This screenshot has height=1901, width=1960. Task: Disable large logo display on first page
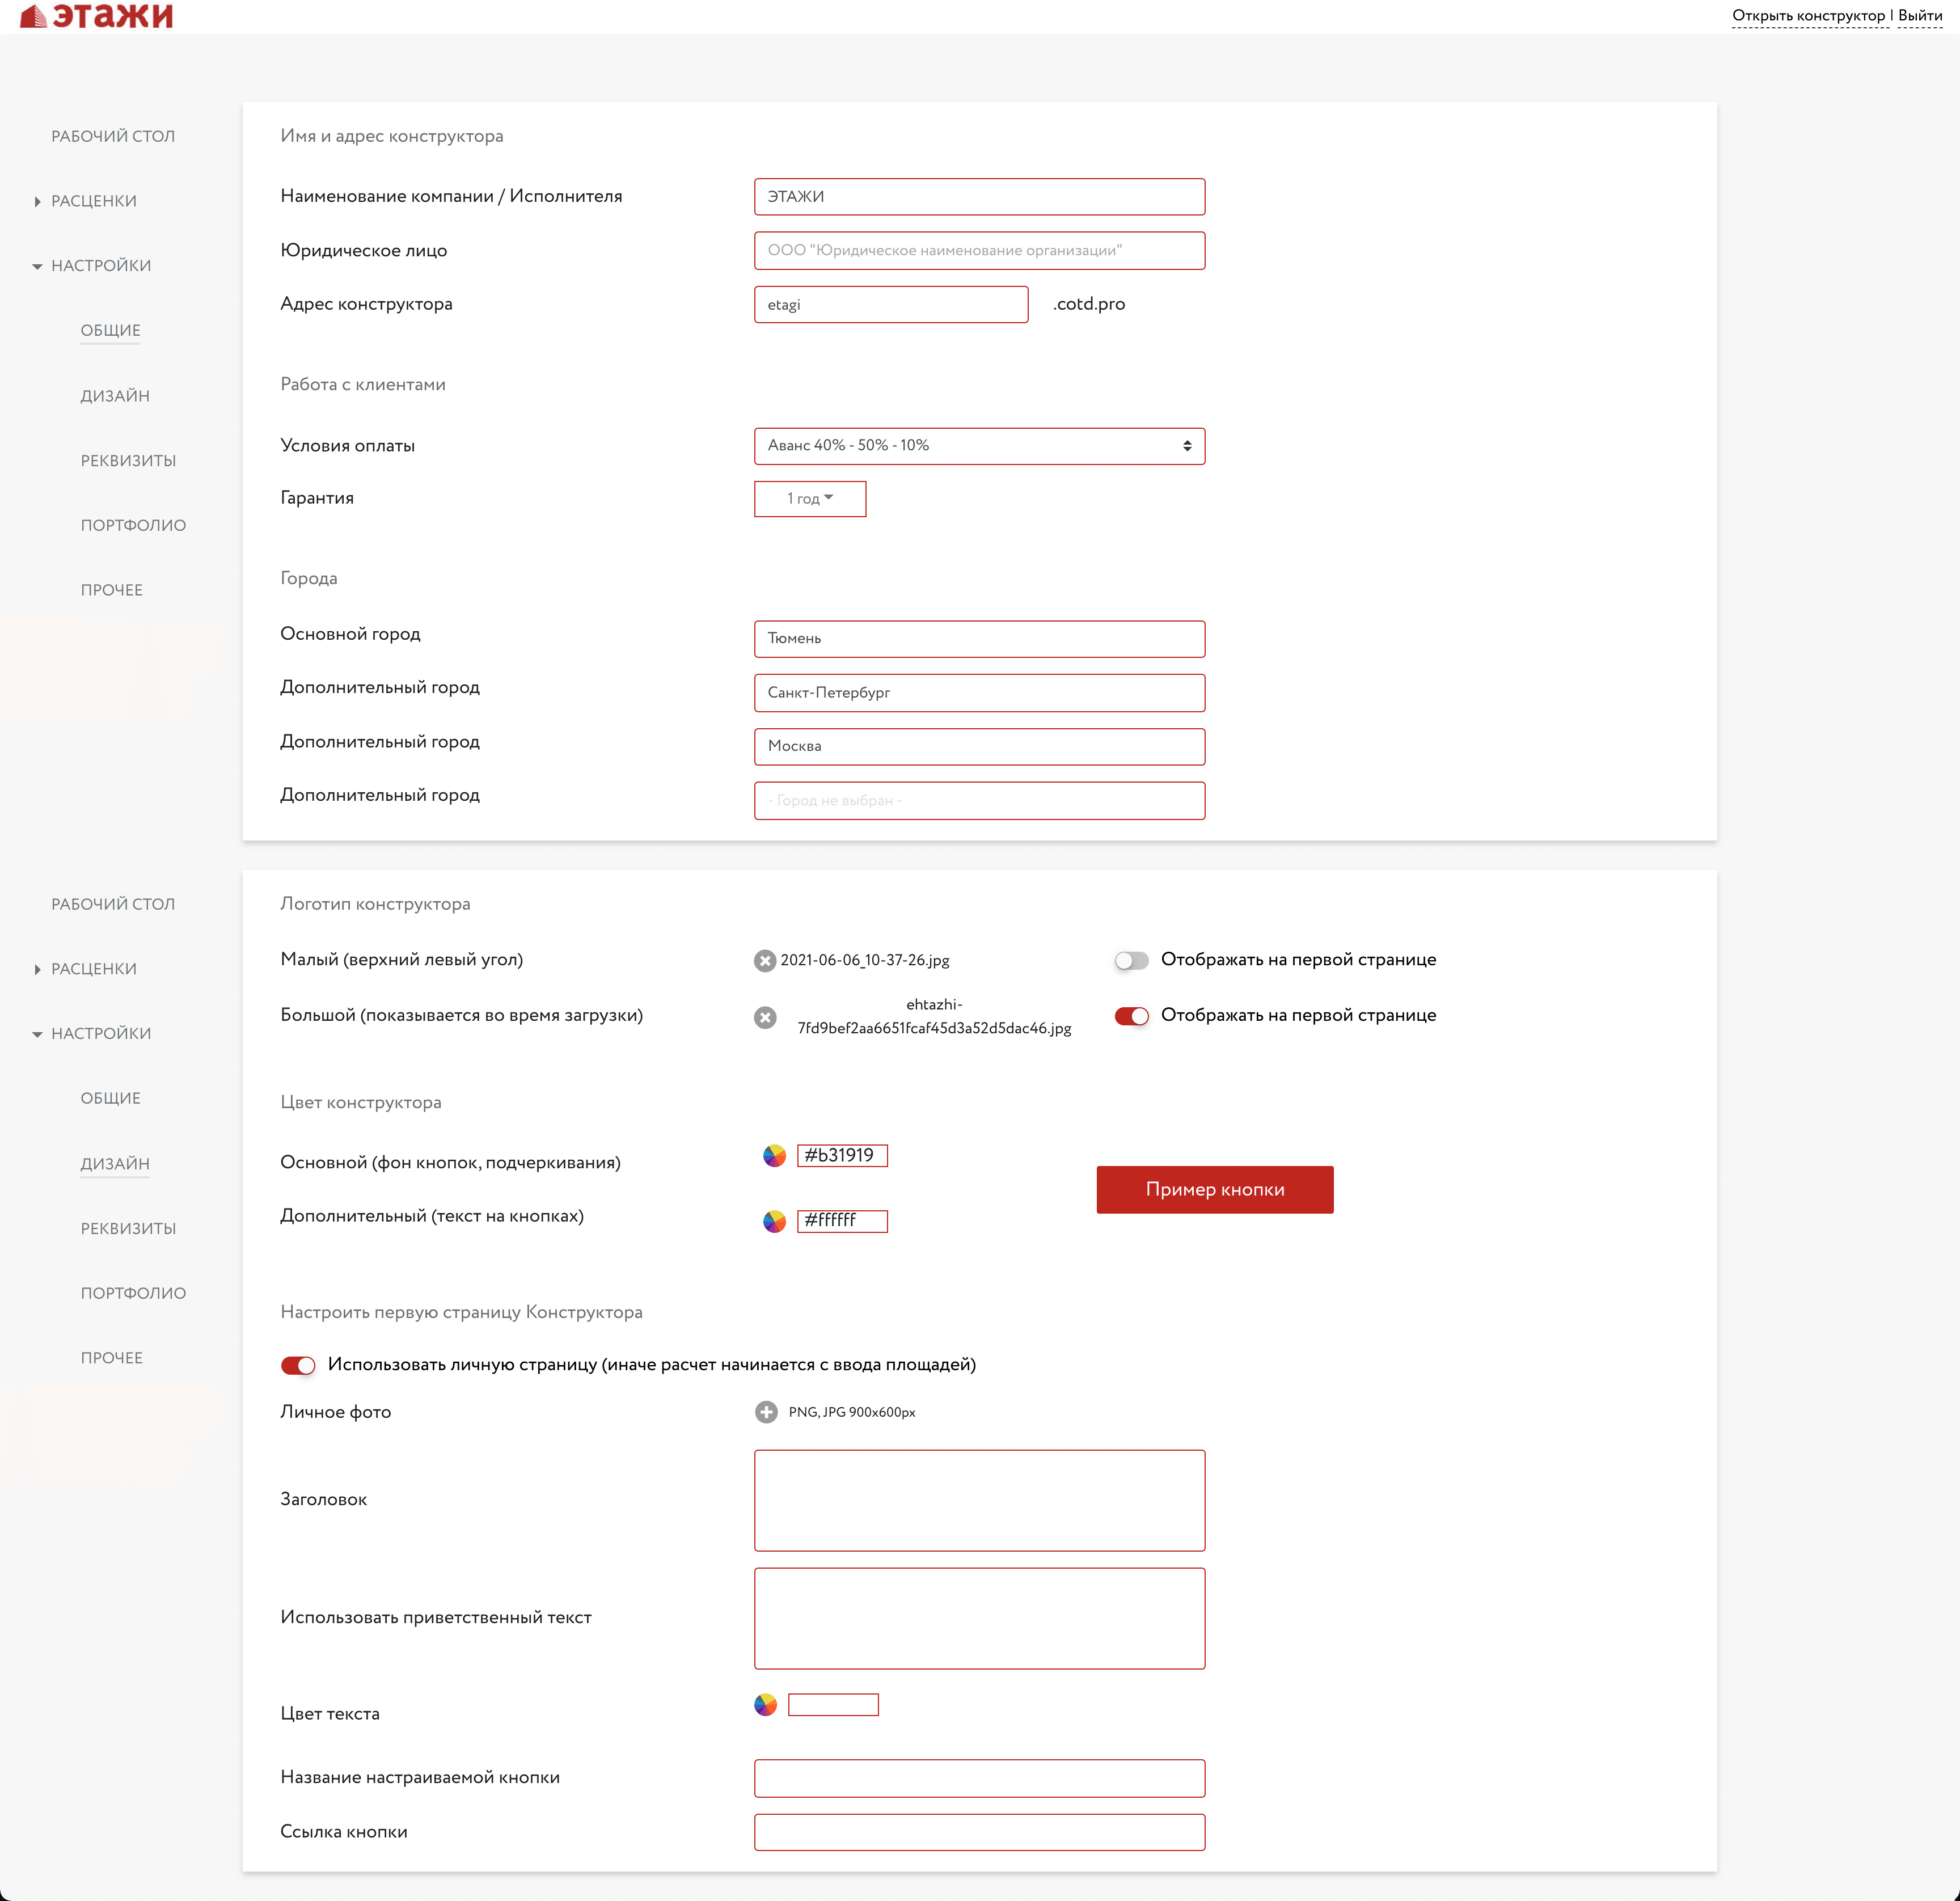(1131, 1016)
